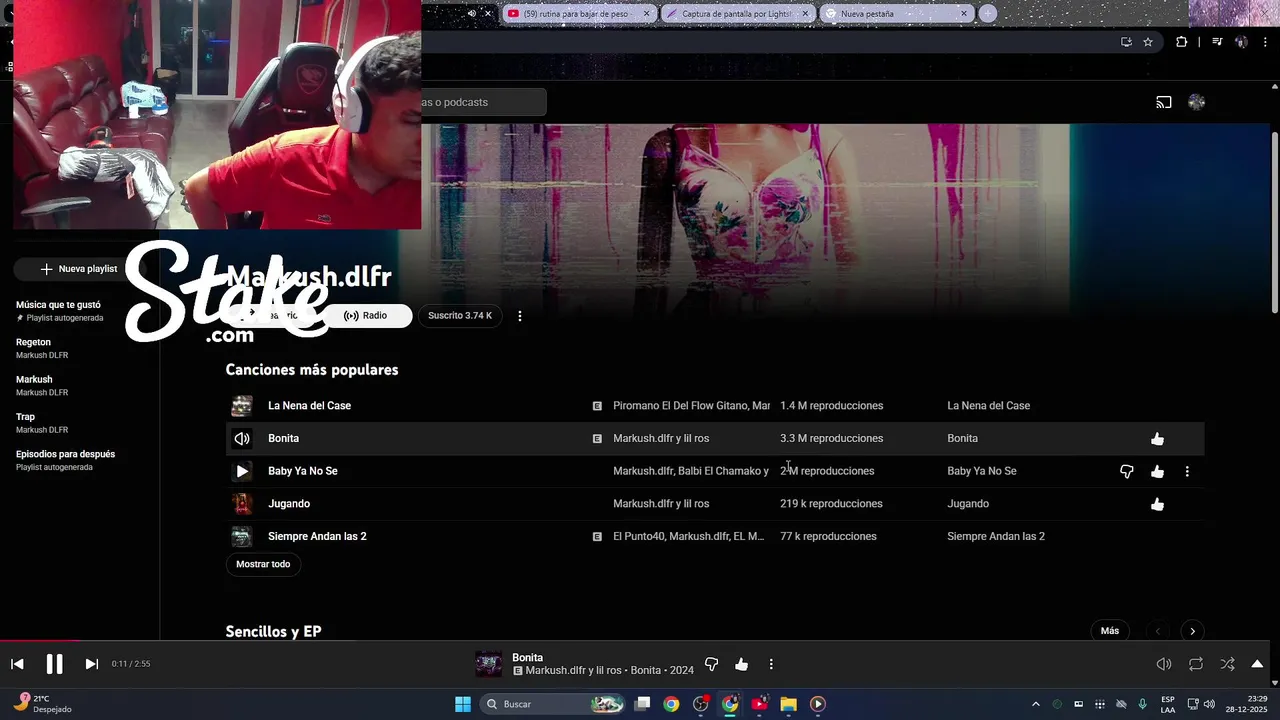
Task: Open File Explorer from the taskbar
Action: [788, 704]
